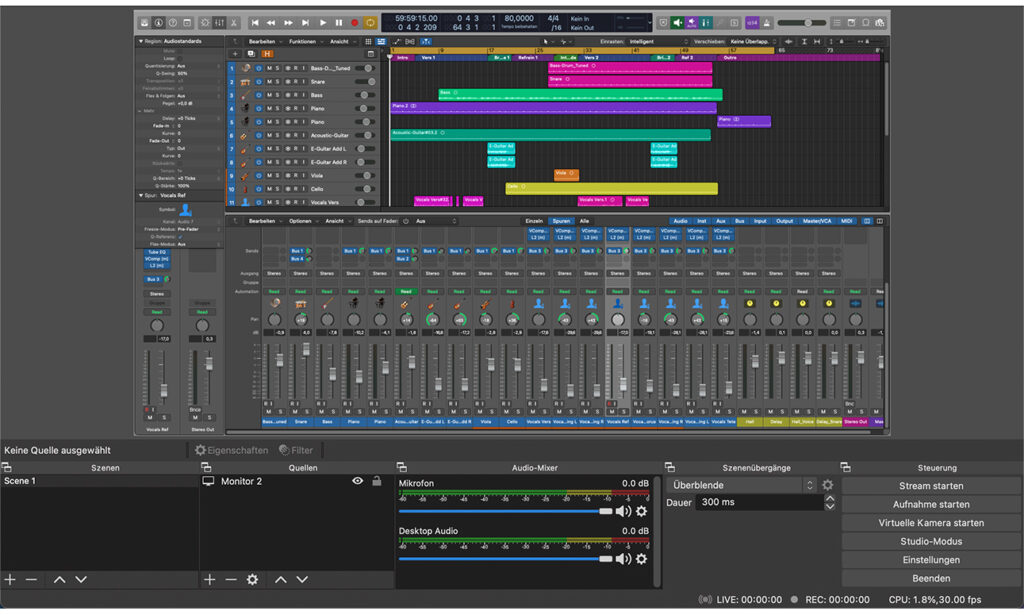The height and width of the screenshot is (615, 1024).
Task: Click Stream starten button
Action: coord(931,486)
